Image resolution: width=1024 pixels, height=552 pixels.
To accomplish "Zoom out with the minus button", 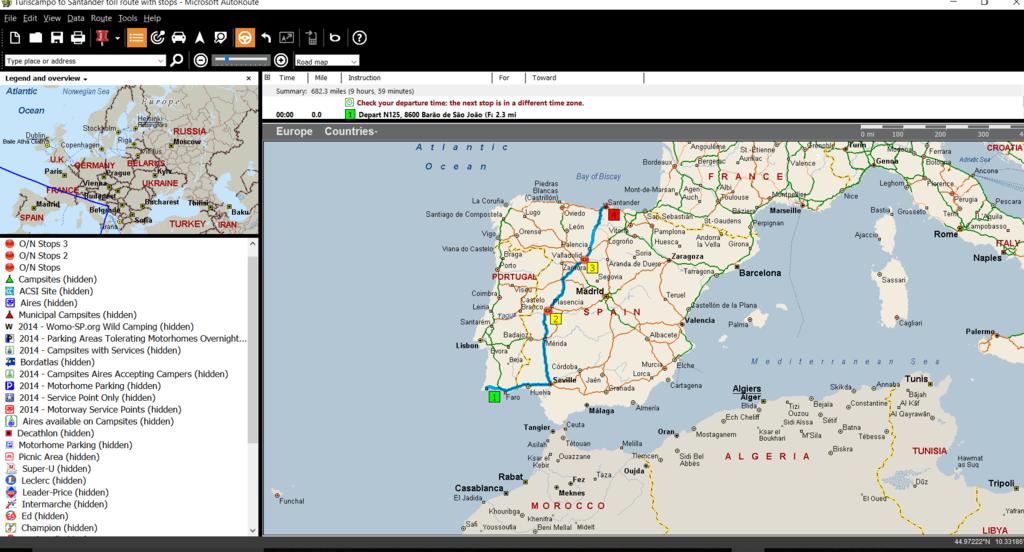I will 200,60.
